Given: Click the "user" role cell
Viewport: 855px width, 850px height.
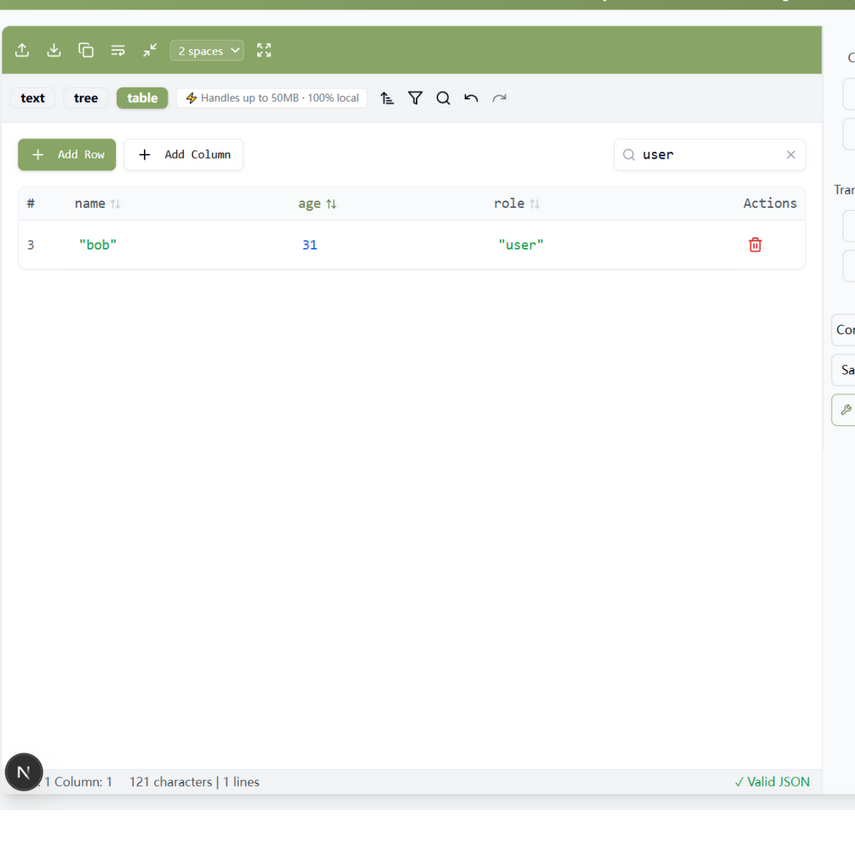Looking at the screenshot, I should tap(521, 245).
